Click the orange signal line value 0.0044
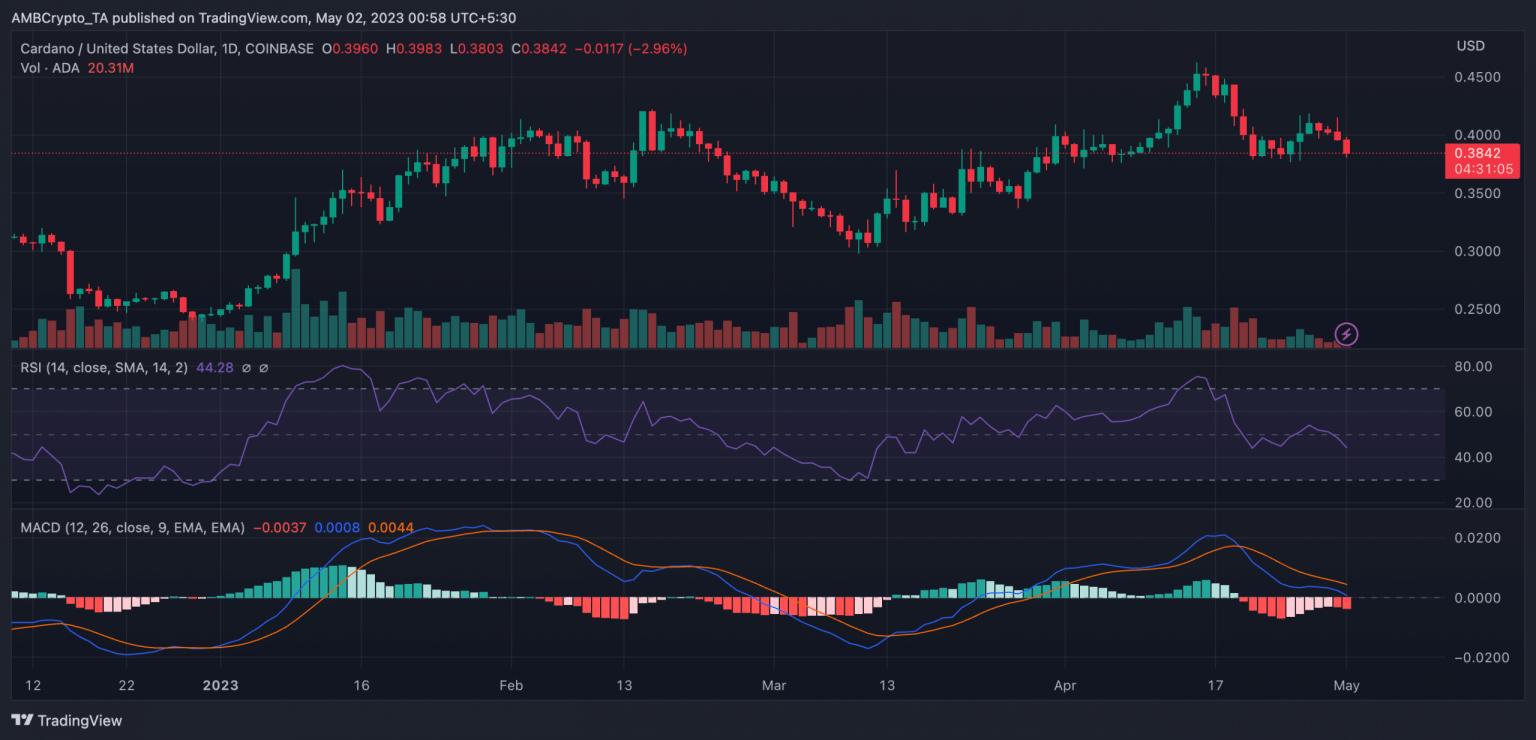The width and height of the screenshot is (1536, 740). tap(391, 527)
